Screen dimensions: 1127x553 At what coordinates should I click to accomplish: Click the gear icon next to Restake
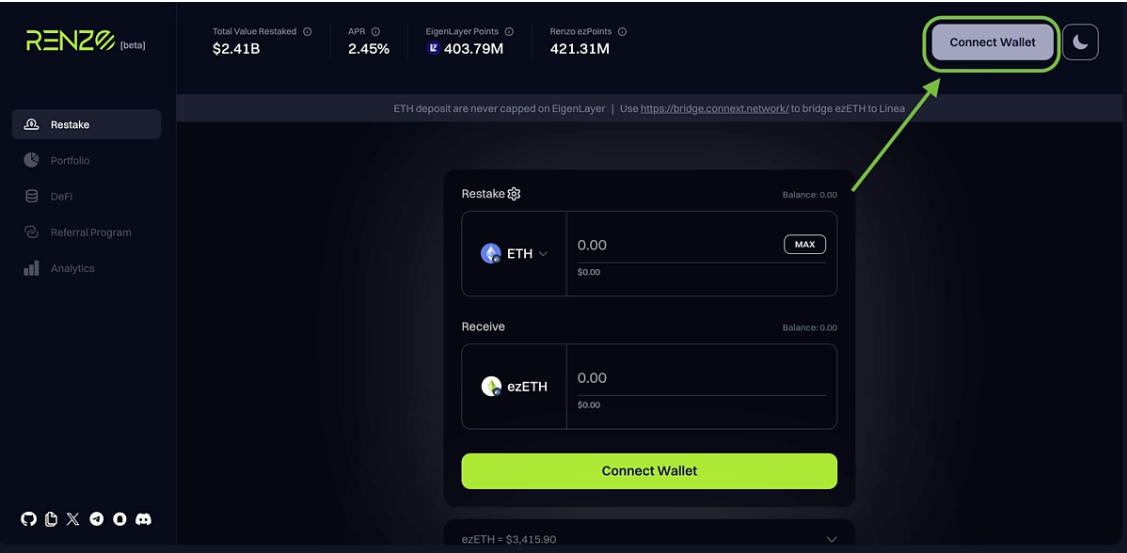pyautogui.click(x=514, y=194)
